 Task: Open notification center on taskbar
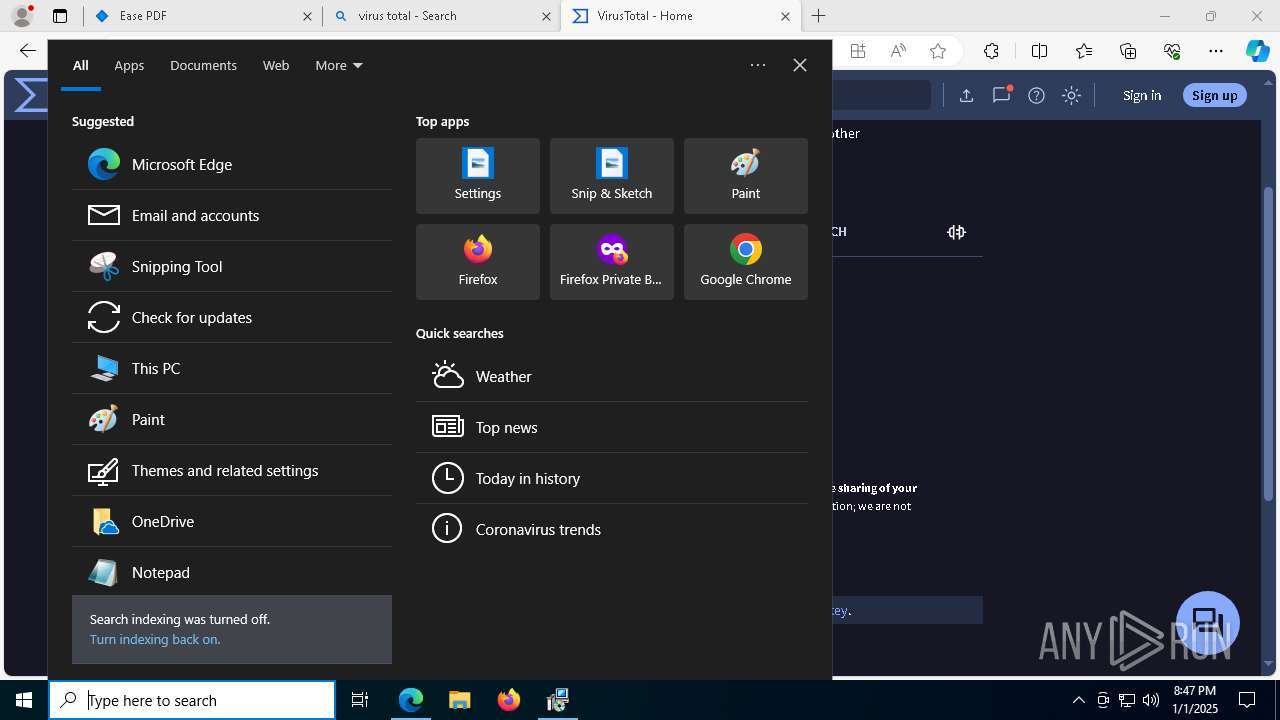click(1247, 700)
